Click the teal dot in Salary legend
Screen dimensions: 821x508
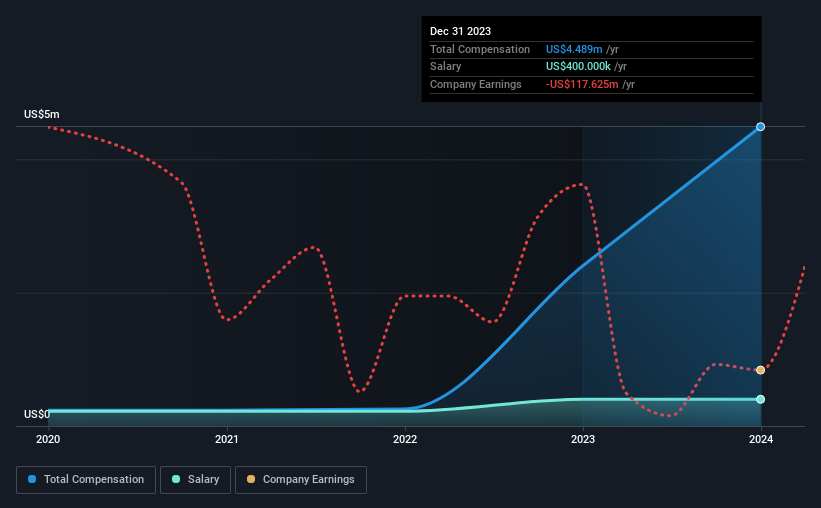[x=176, y=479]
